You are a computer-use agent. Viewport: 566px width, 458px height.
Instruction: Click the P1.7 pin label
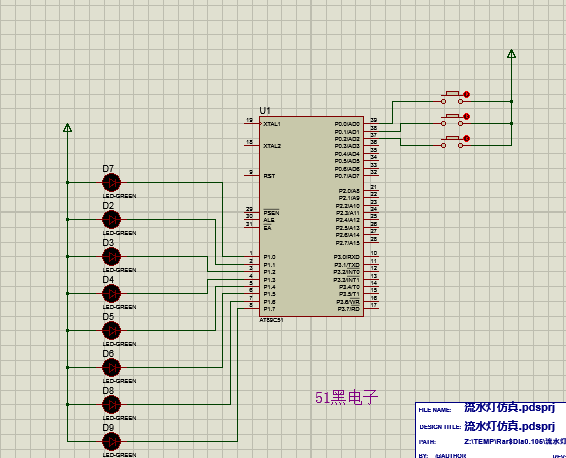pyautogui.click(x=269, y=309)
